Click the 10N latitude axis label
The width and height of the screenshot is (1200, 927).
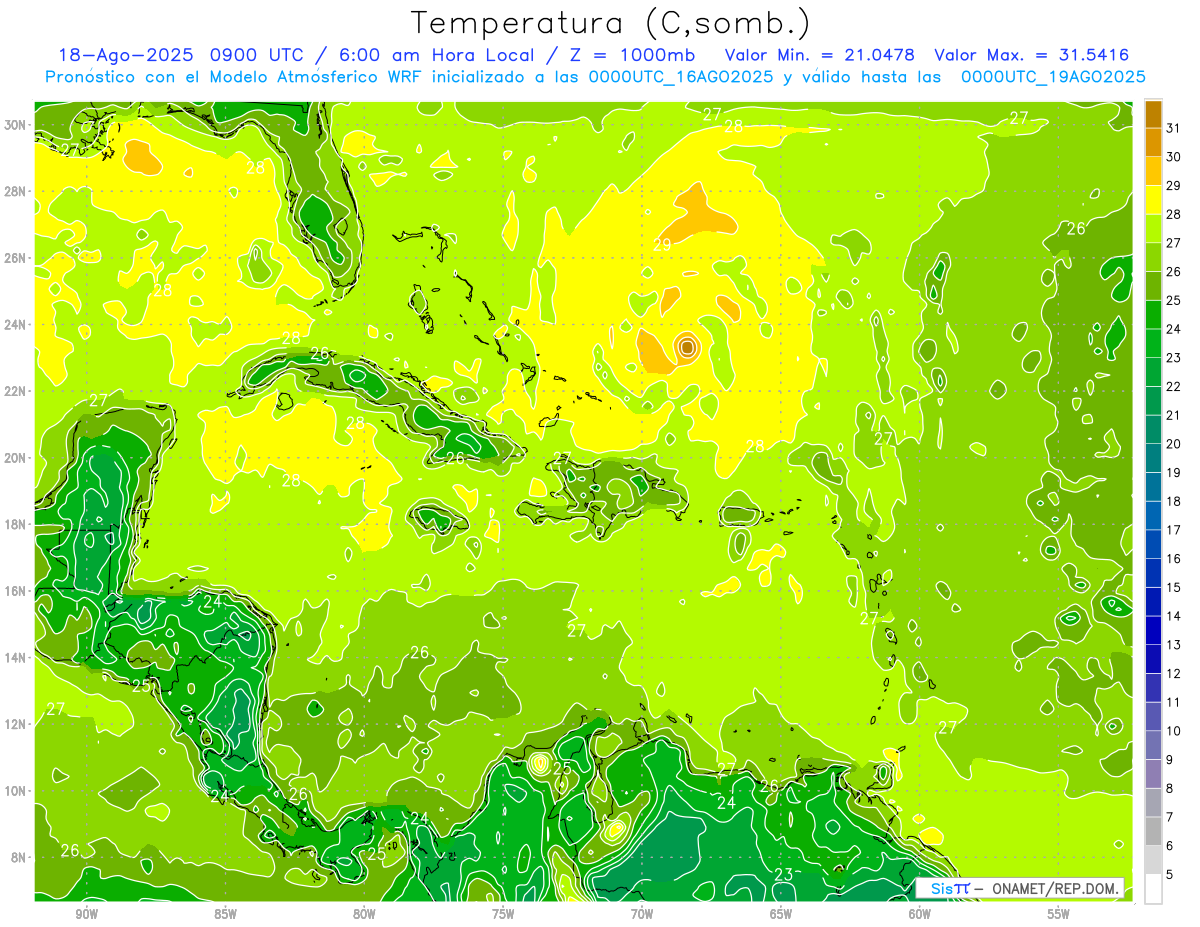click(x=17, y=791)
